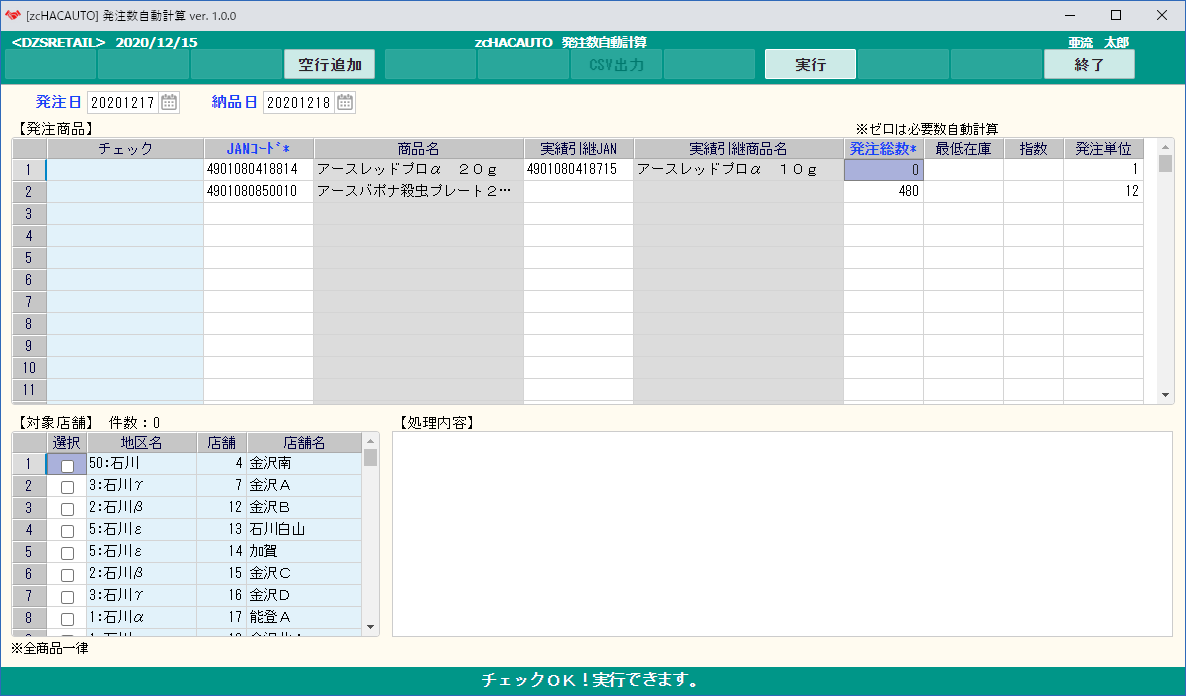Select the 発注単位 column header
The image size is (1186, 696).
click(1104, 149)
